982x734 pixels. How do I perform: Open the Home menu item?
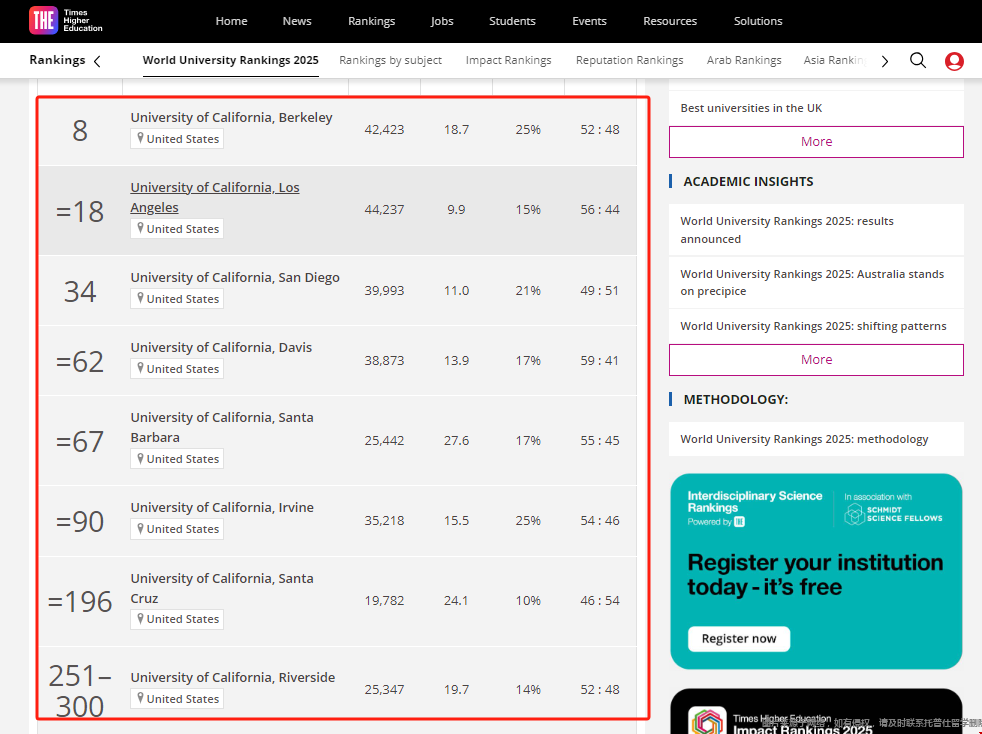point(231,21)
